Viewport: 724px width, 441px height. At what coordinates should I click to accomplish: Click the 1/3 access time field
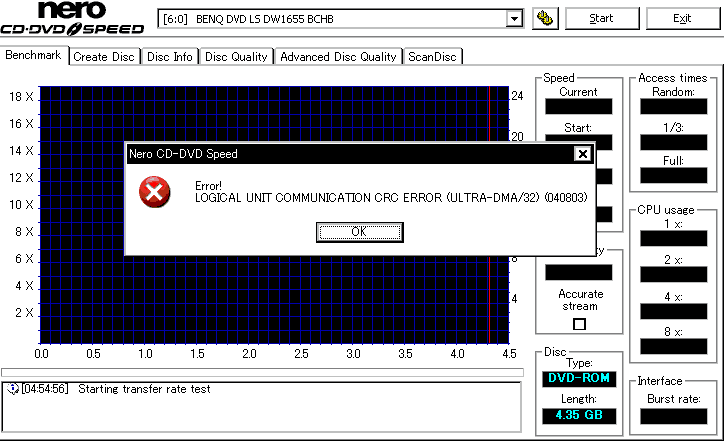click(674, 142)
